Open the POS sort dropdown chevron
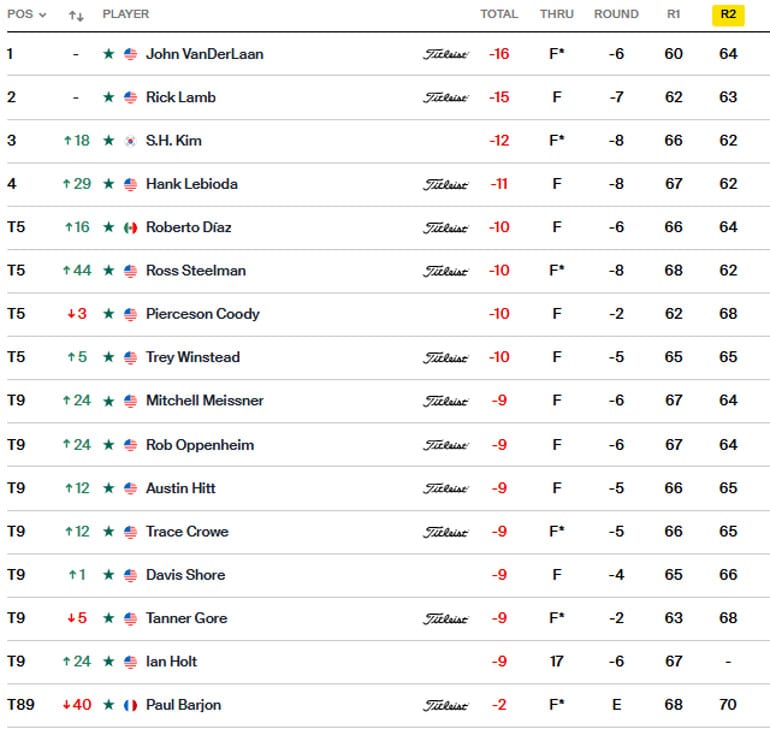 [43, 15]
